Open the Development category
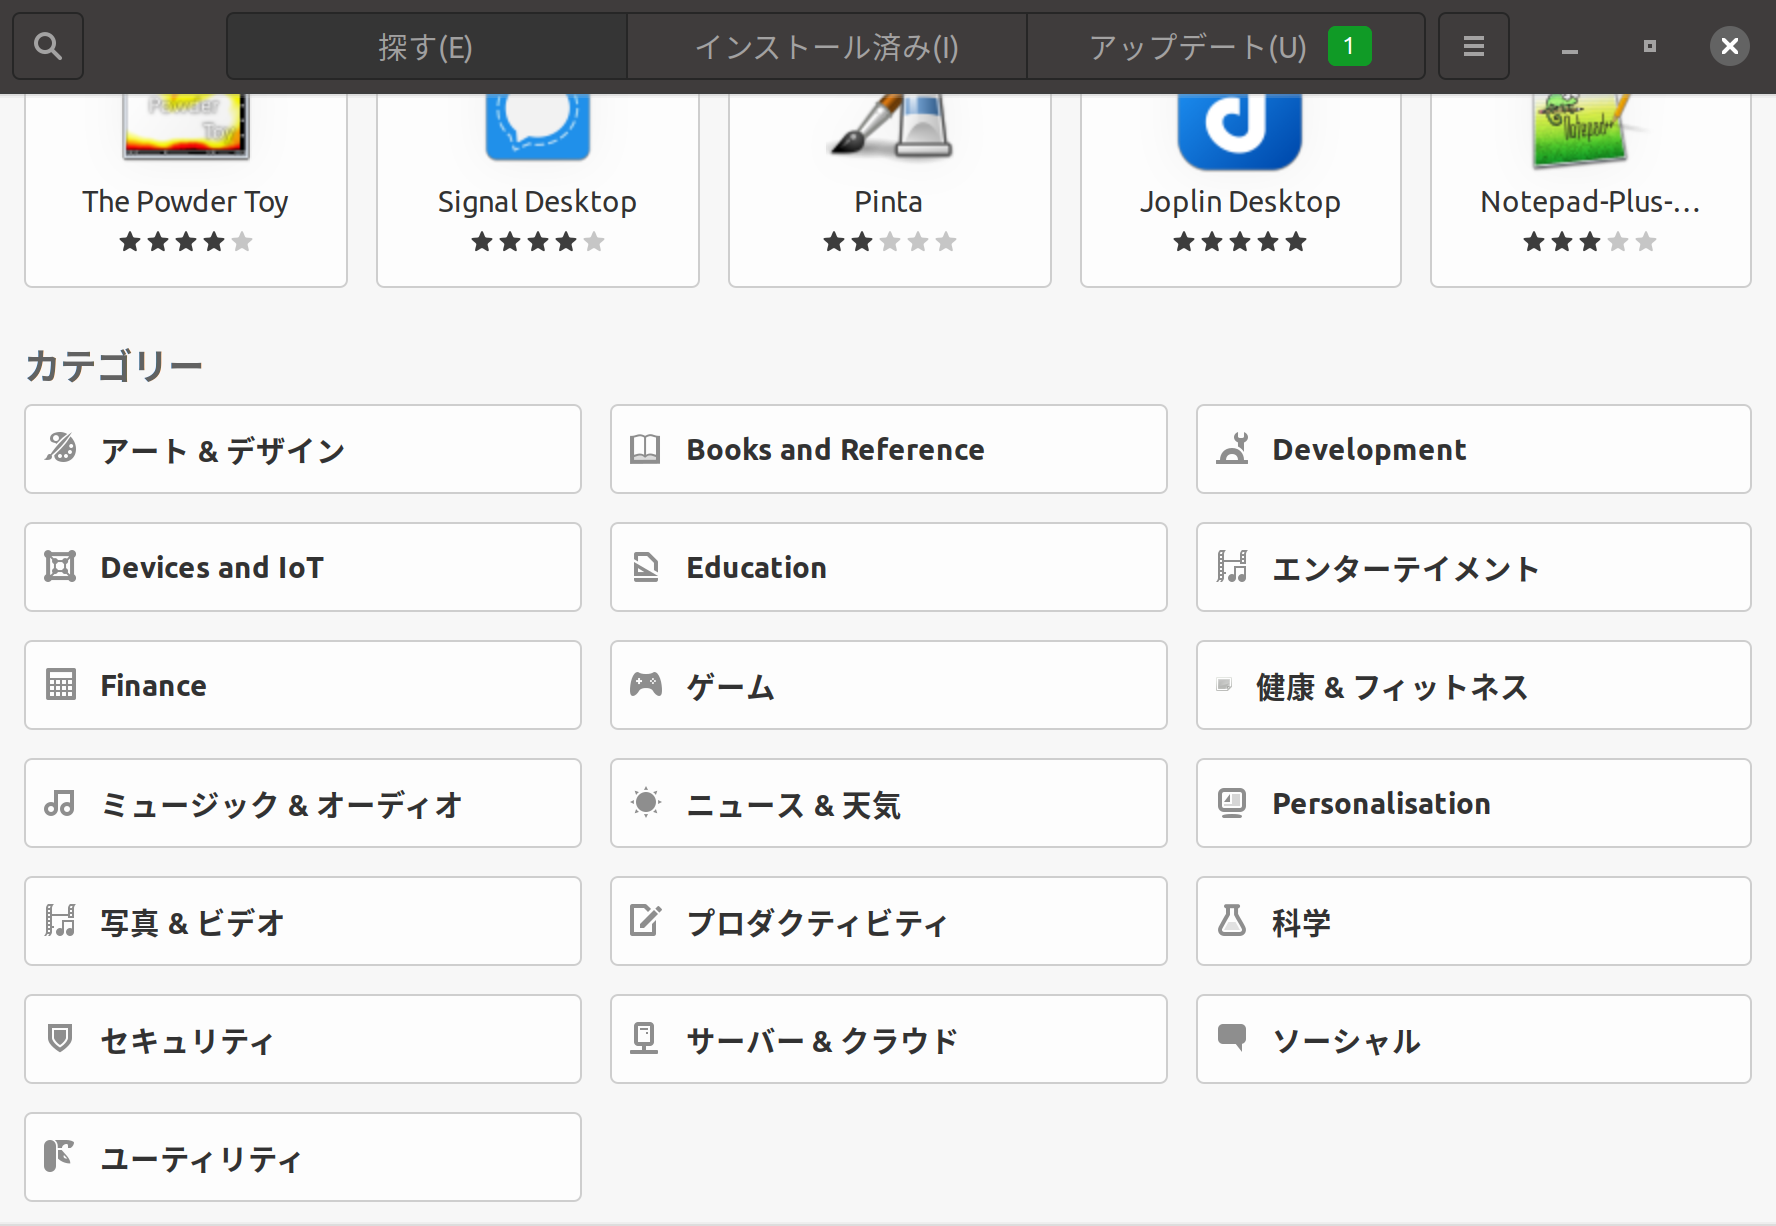Image resolution: width=1776 pixels, height=1226 pixels. click(x=1474, y=449)
